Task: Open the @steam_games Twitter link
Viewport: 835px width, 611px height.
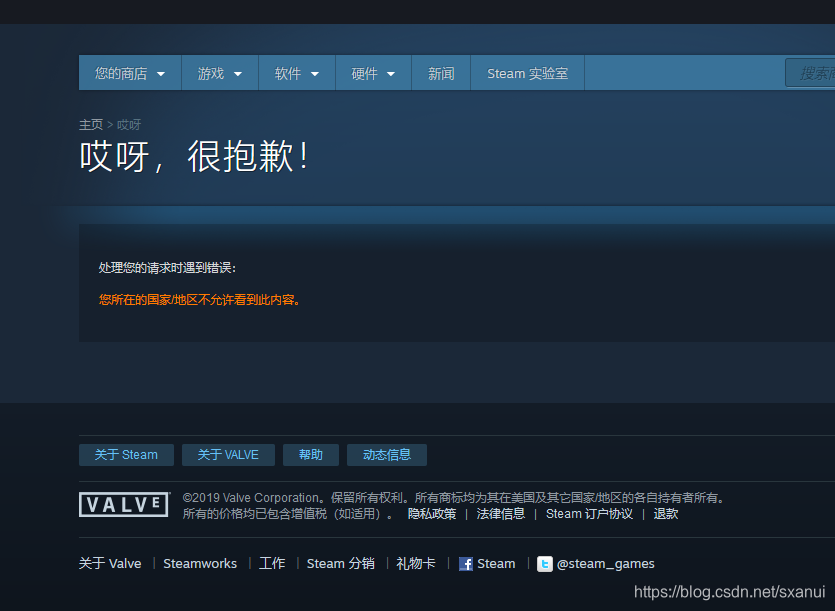Action: 605,564
